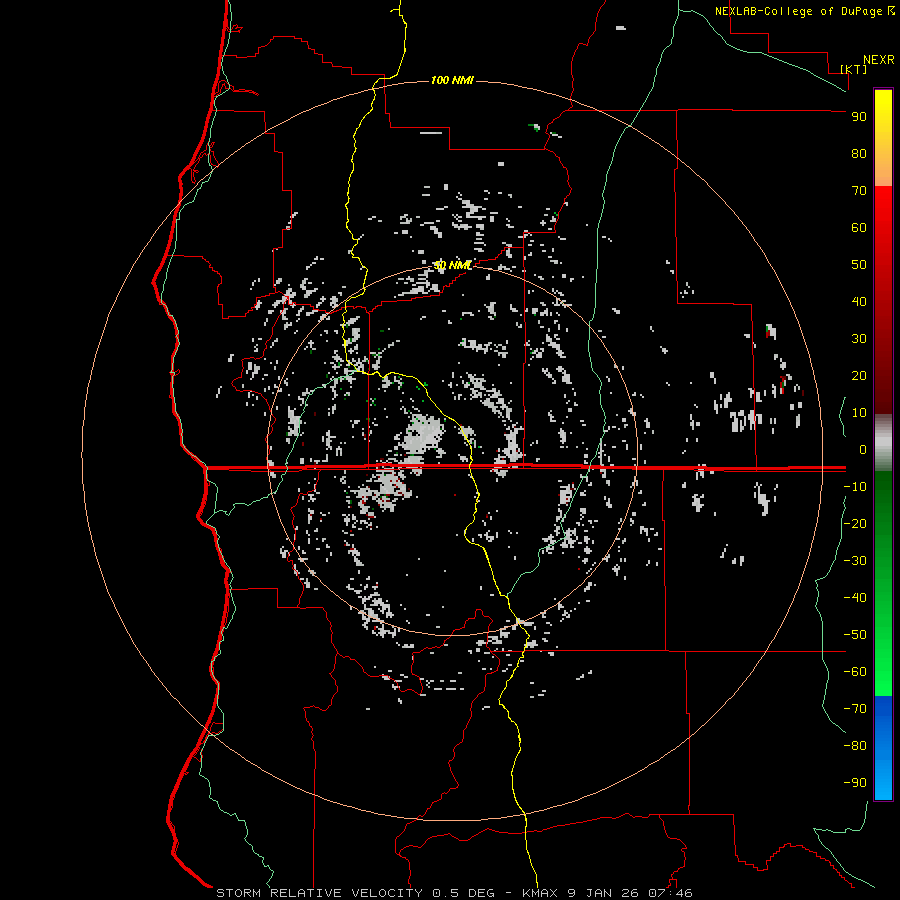Click the -20 value on the velocity scale
The image size is (900, 900).
[x=855, y=523]
